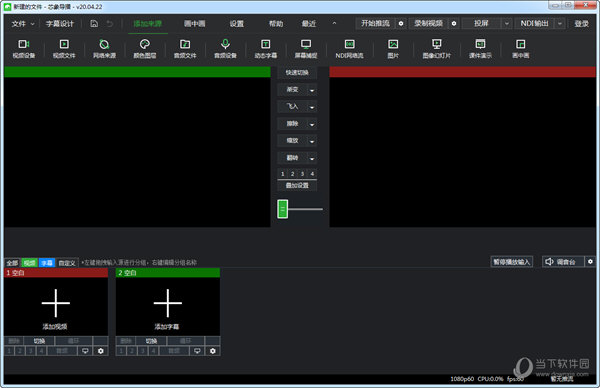
Task: Add a video file source
Action: click(x=64, y=48)
